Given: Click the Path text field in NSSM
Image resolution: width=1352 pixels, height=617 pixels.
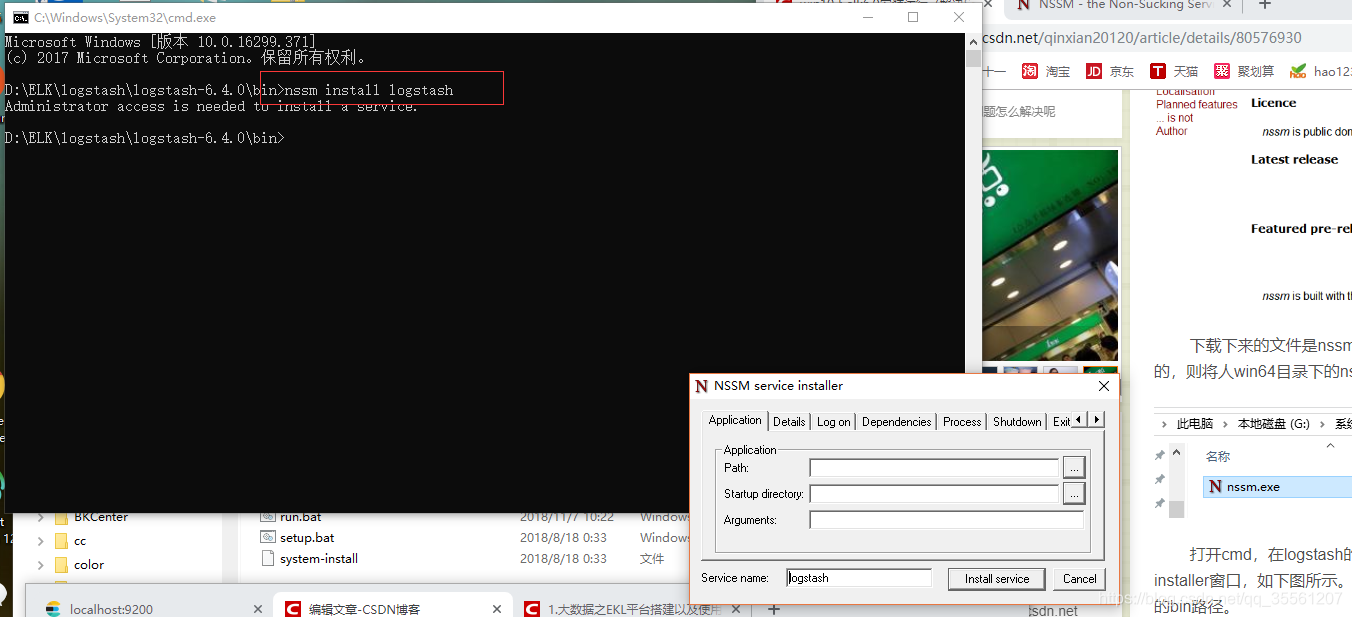Looking at the screenshot, I should [934, 468].
